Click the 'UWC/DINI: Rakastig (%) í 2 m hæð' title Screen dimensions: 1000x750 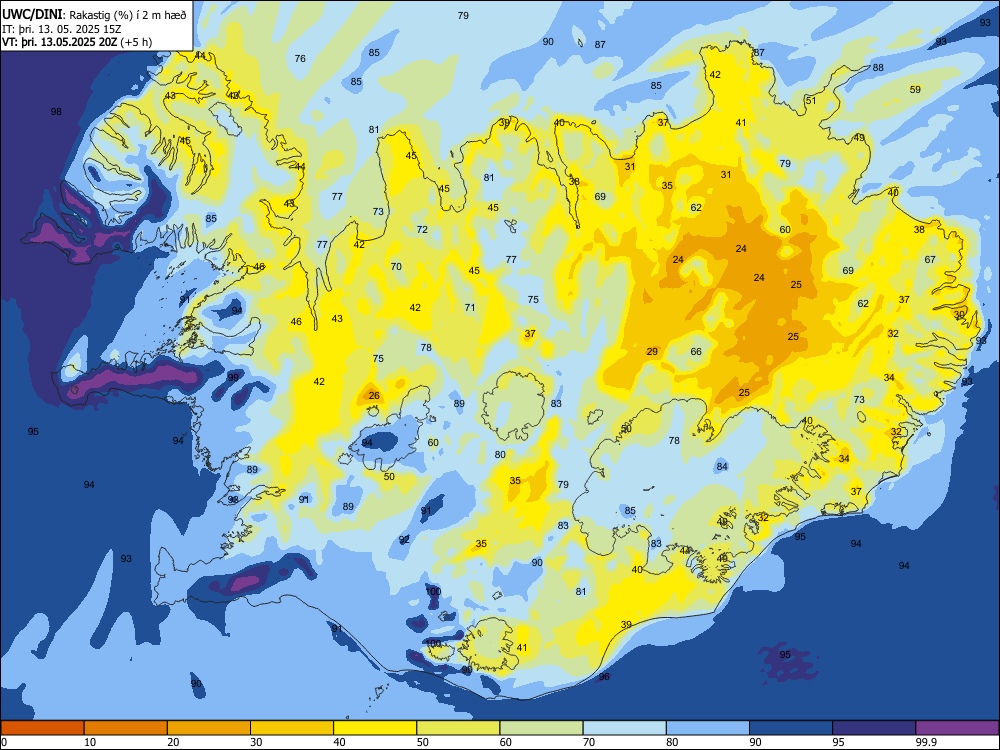(x=94, y=15)
